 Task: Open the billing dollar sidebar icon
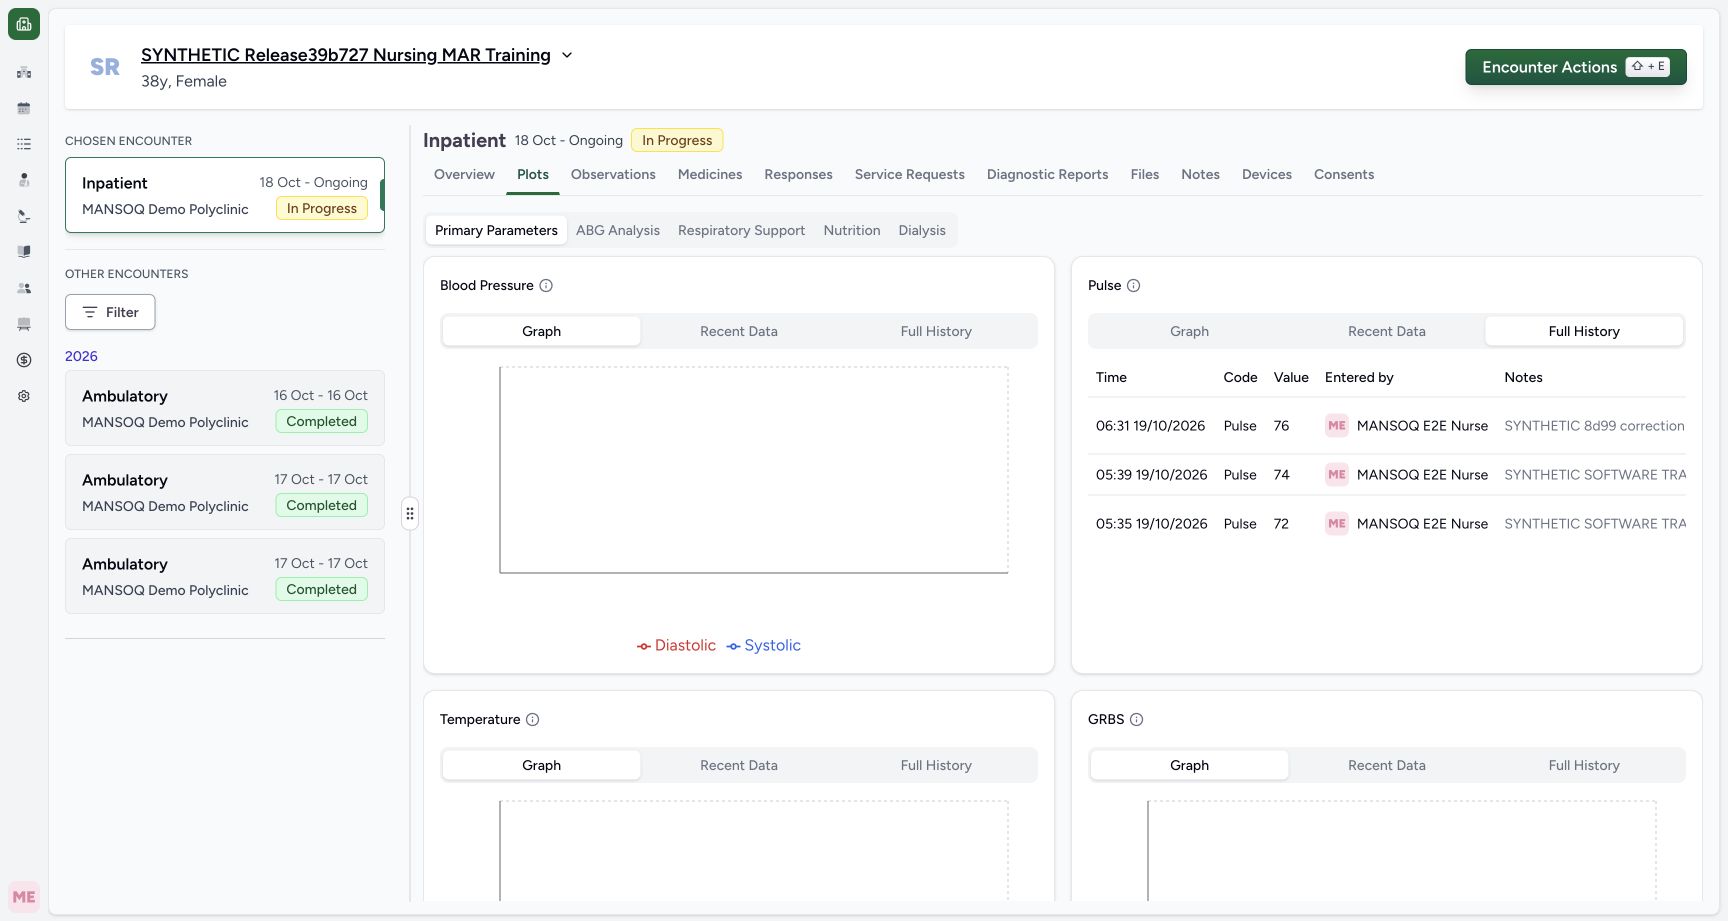coord(24,360)
